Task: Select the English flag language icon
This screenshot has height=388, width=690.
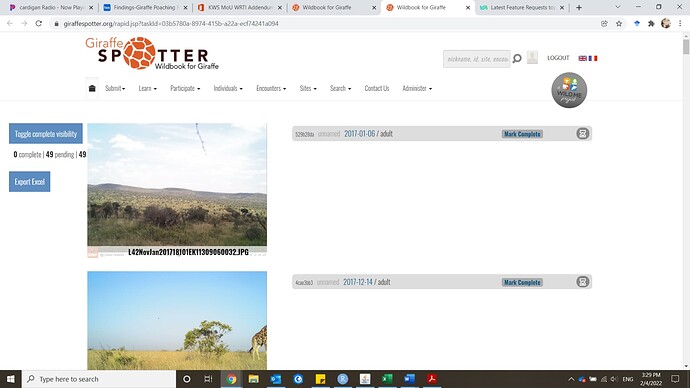Action: pos(583,58)
